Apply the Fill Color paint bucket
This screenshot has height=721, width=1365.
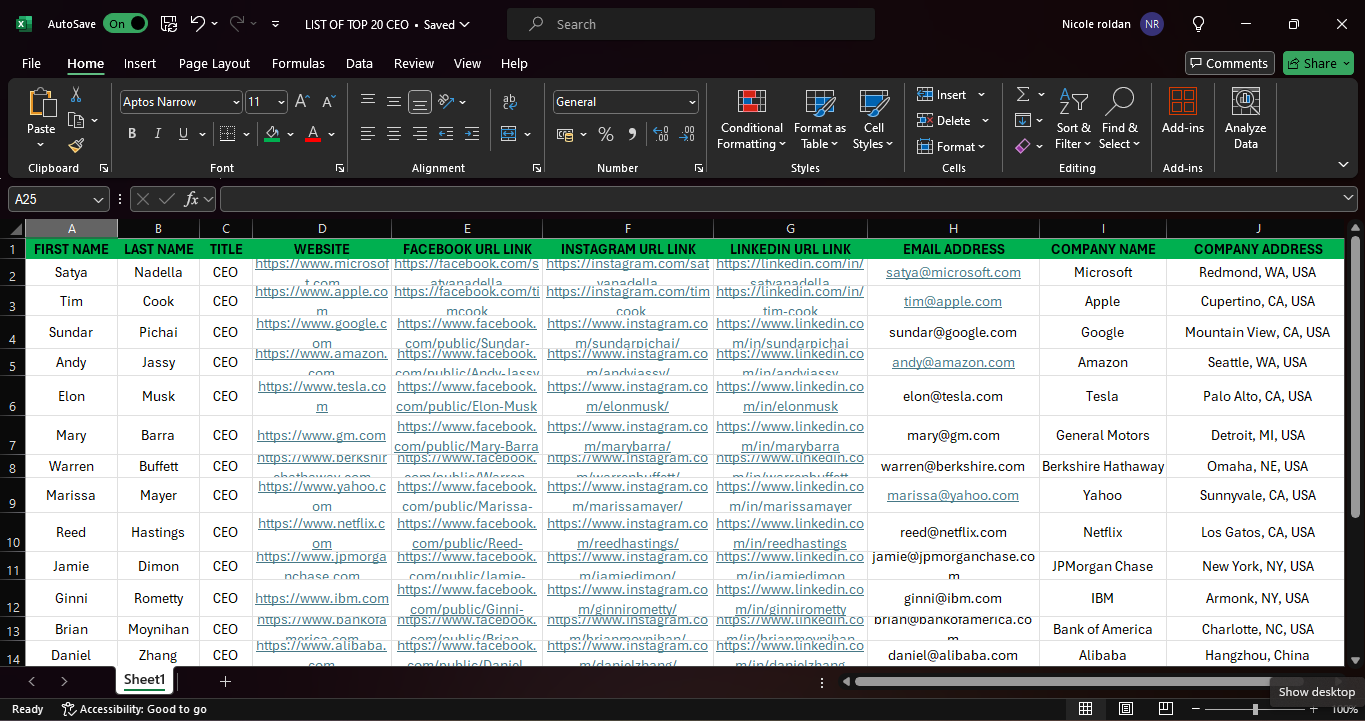pyautogui.click(x=272, y=134)
